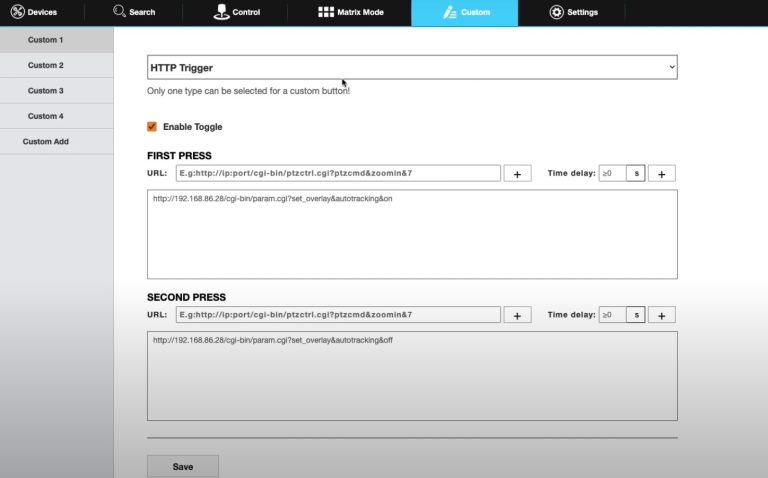The width and height of the screenshot is (768, 478).
Task: Select the Custom 2 sidebar tab
Action: pyautogui.click(x=46, y=65)
